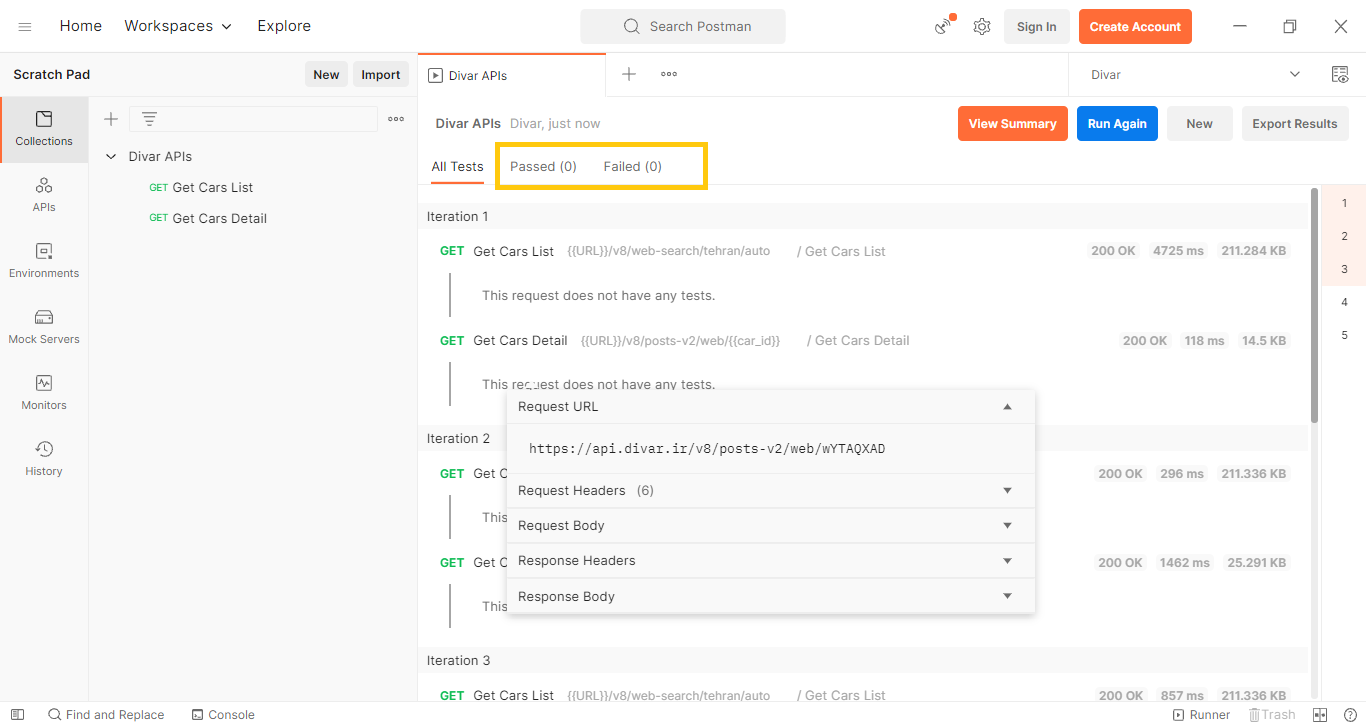Viewport: 1366px width, 727px height.
Task: Jump to iteration 5 in sidebar
Action: [1344, 335]
